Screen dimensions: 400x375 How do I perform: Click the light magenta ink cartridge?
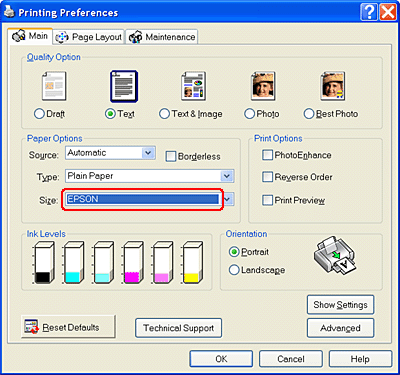coord(163,263)
